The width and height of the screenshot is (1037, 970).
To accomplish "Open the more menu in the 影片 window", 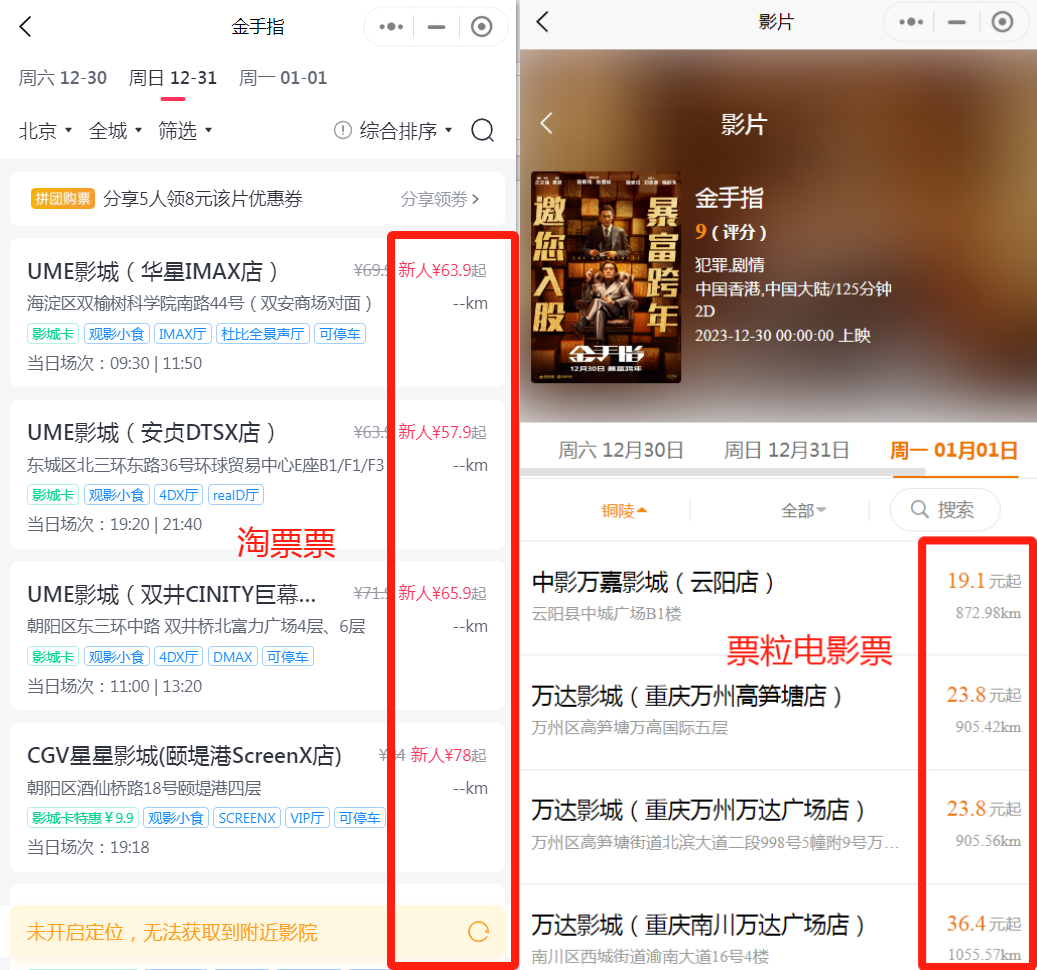I will pyautogui.click(x=911, y=22).
